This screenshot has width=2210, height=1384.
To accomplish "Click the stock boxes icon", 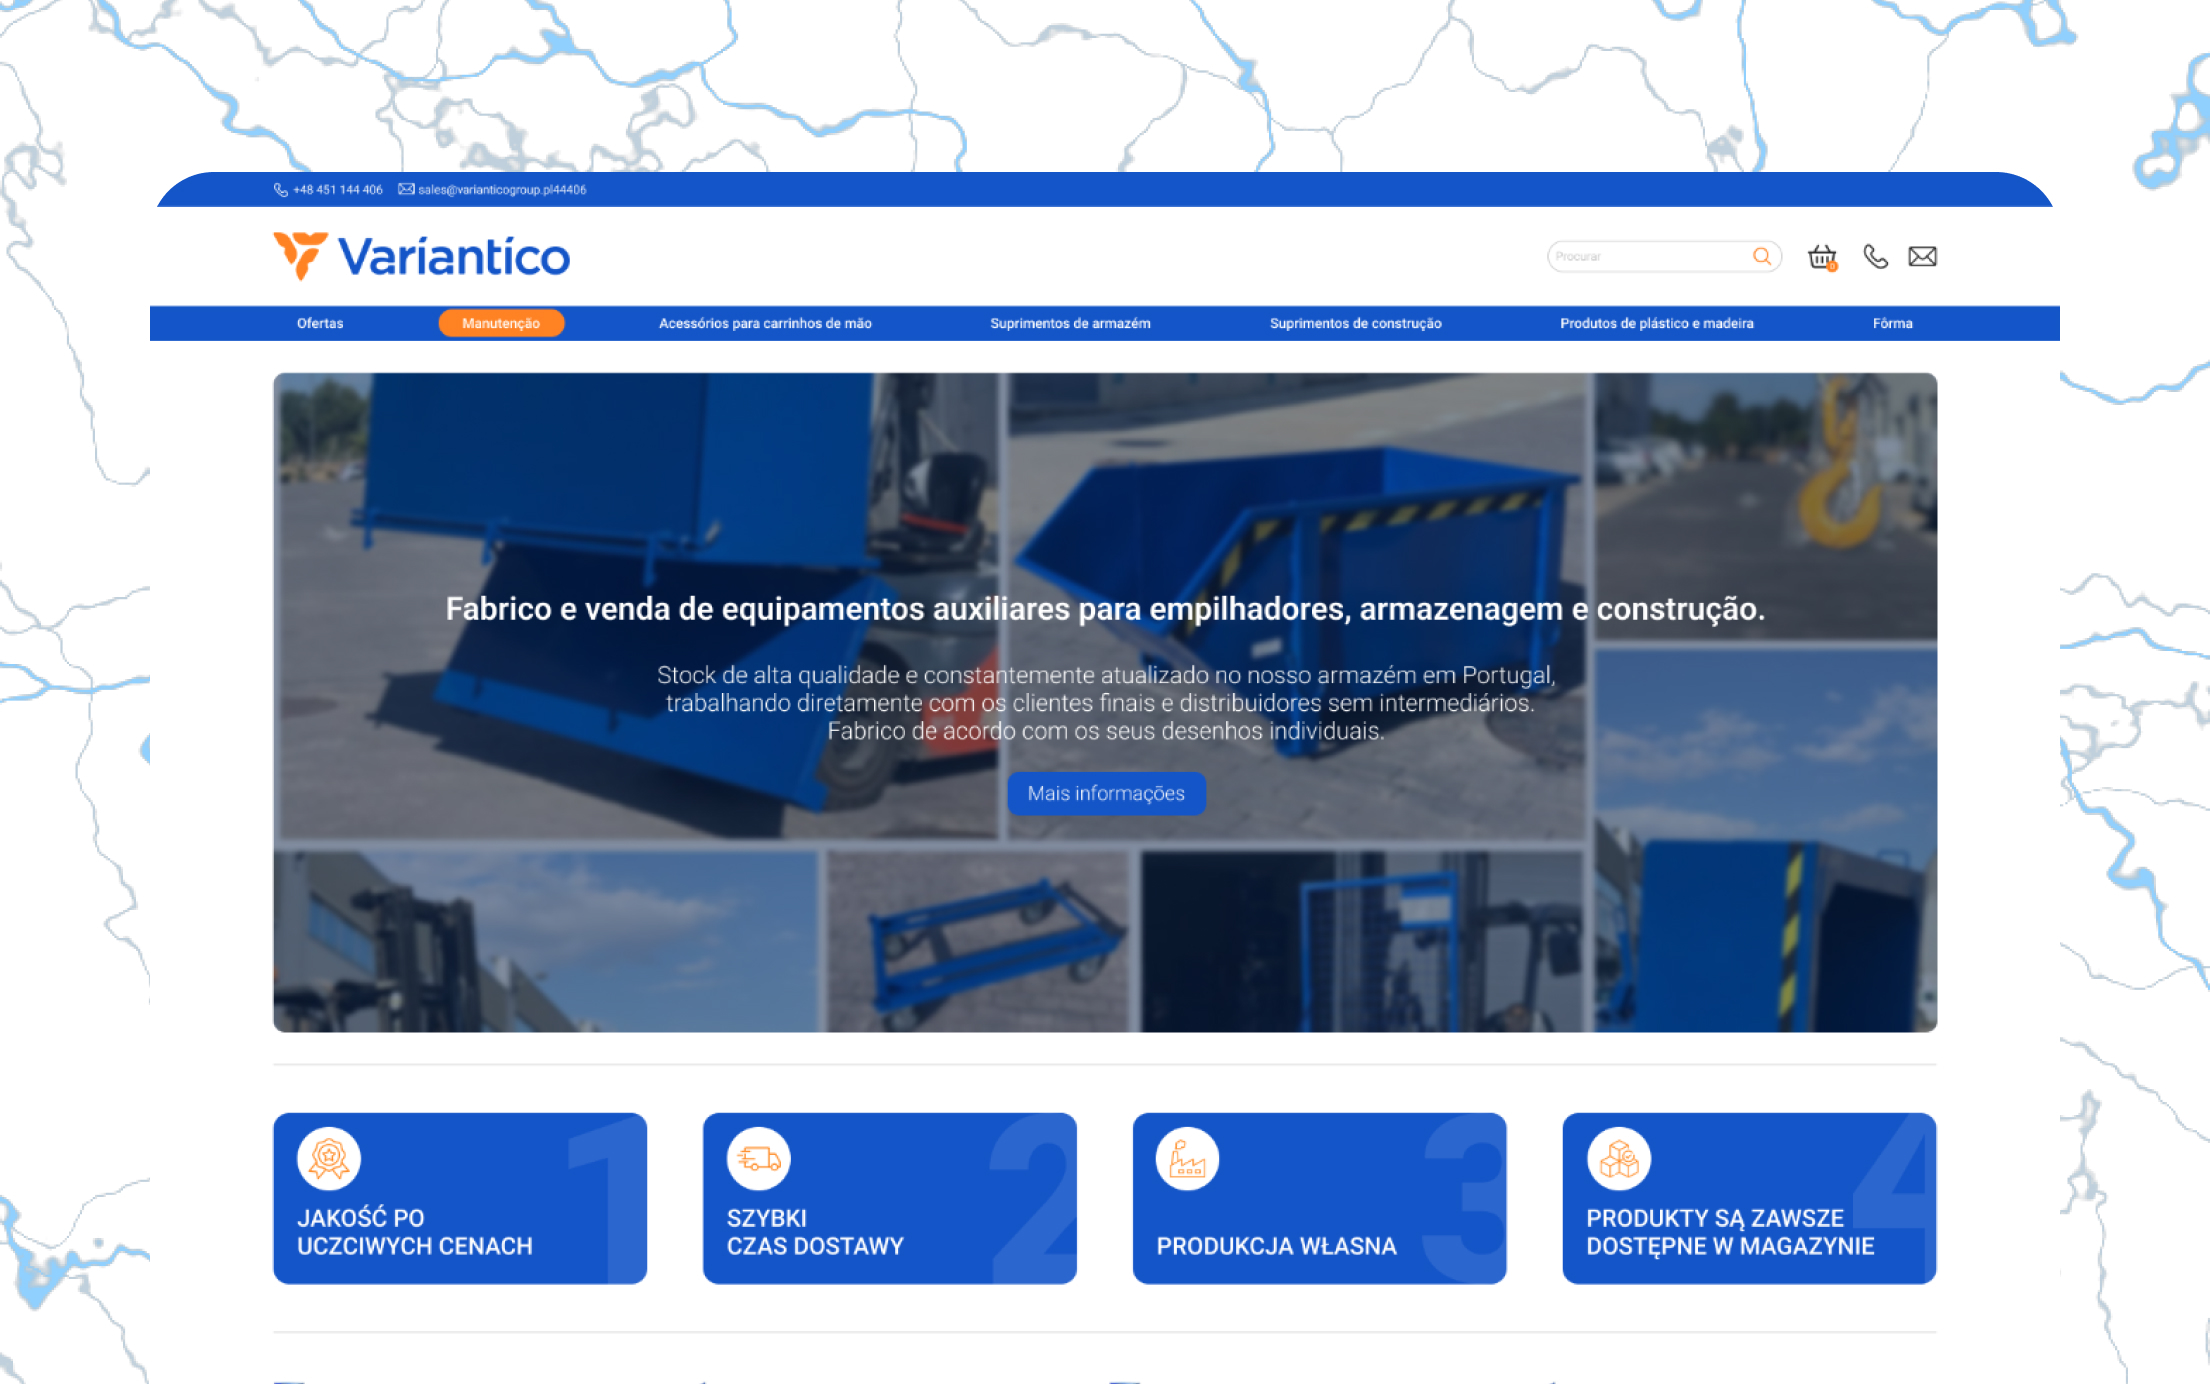I will 1618,1158.
